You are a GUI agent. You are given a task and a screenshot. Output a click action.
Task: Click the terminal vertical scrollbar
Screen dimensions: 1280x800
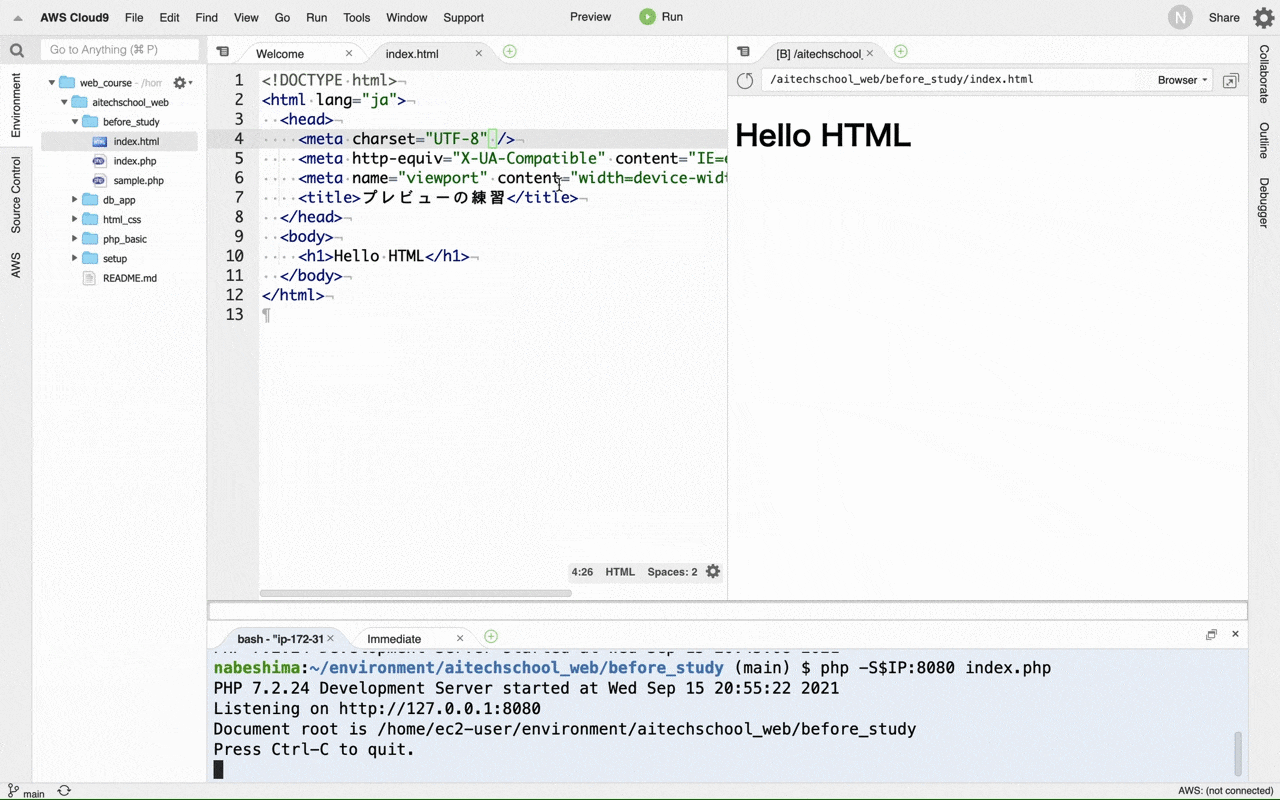1238,753
